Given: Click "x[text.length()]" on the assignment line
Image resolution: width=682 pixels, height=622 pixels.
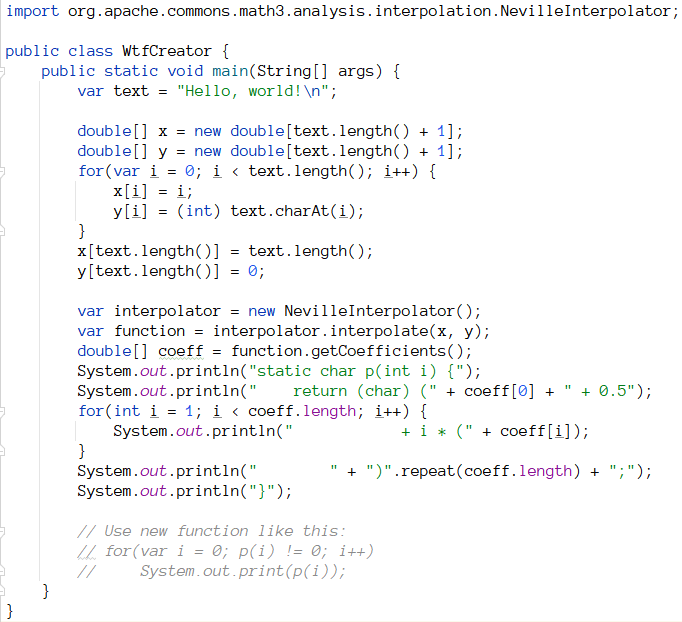Looking at the screenshot, I should pos(148,251).
